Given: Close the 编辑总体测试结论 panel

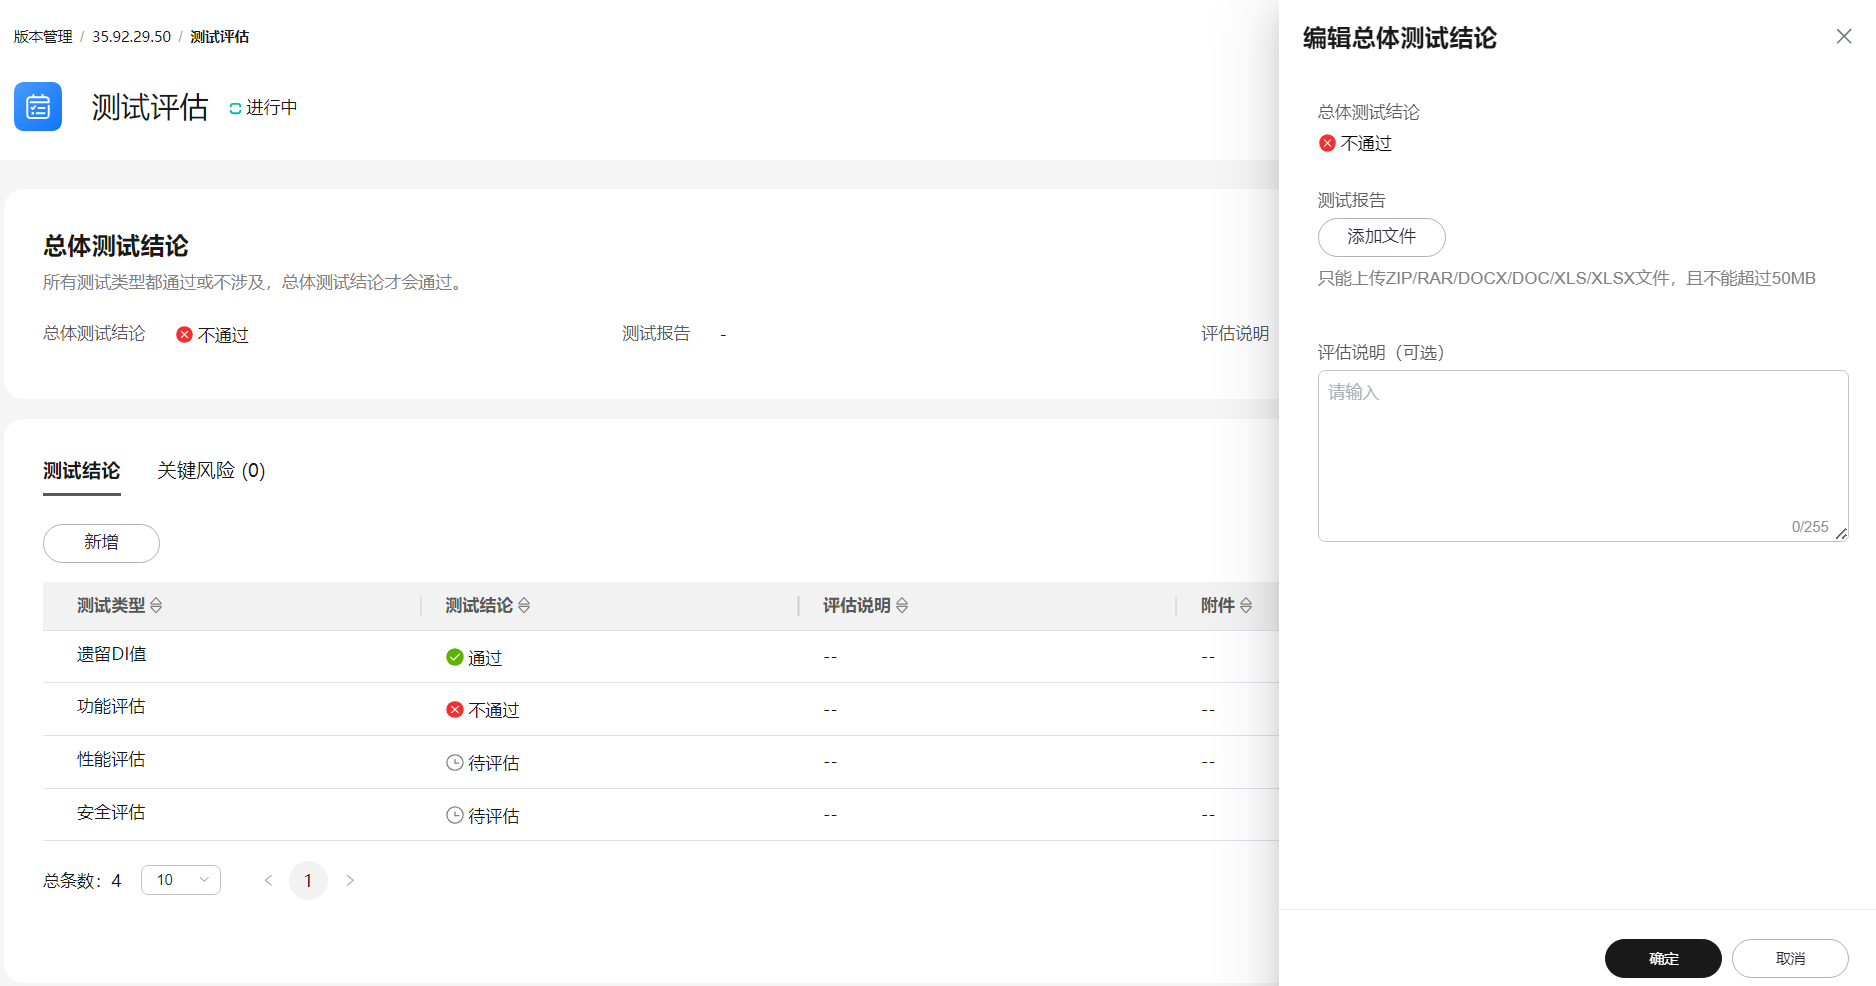Looking at the screenshot, I should 1844,37.
